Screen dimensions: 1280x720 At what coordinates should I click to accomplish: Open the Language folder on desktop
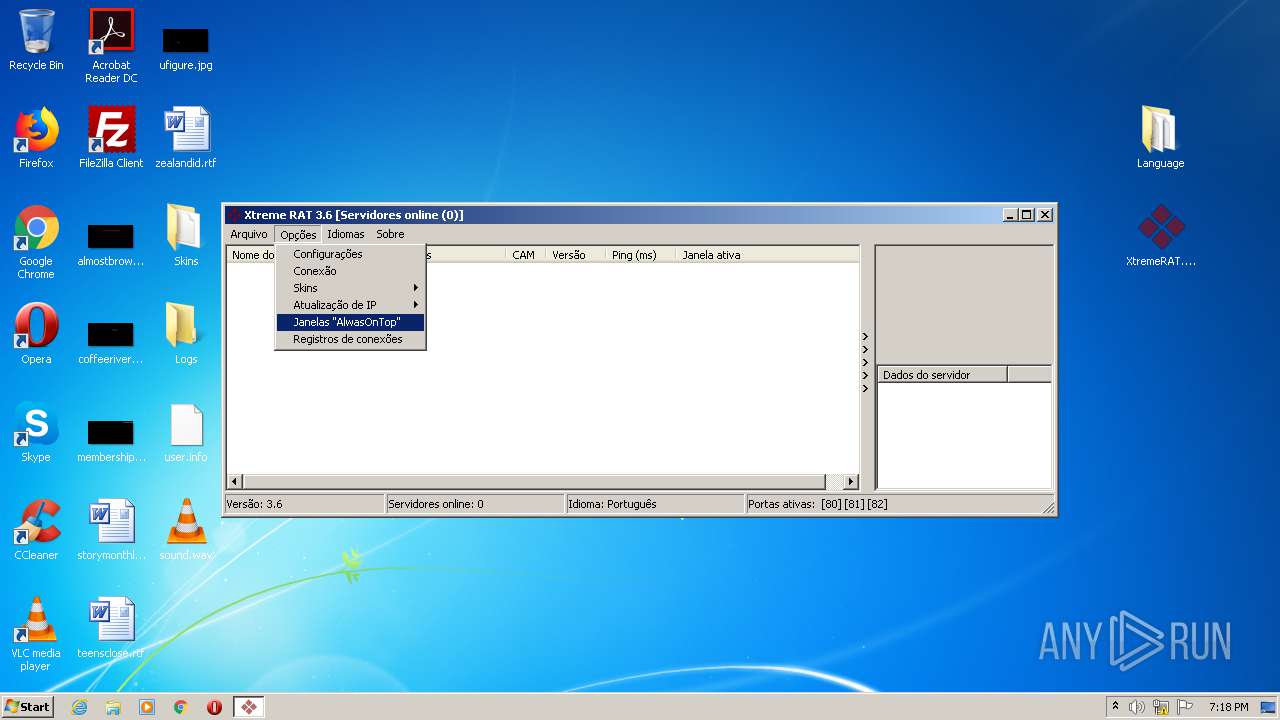tap(1160, 138)
